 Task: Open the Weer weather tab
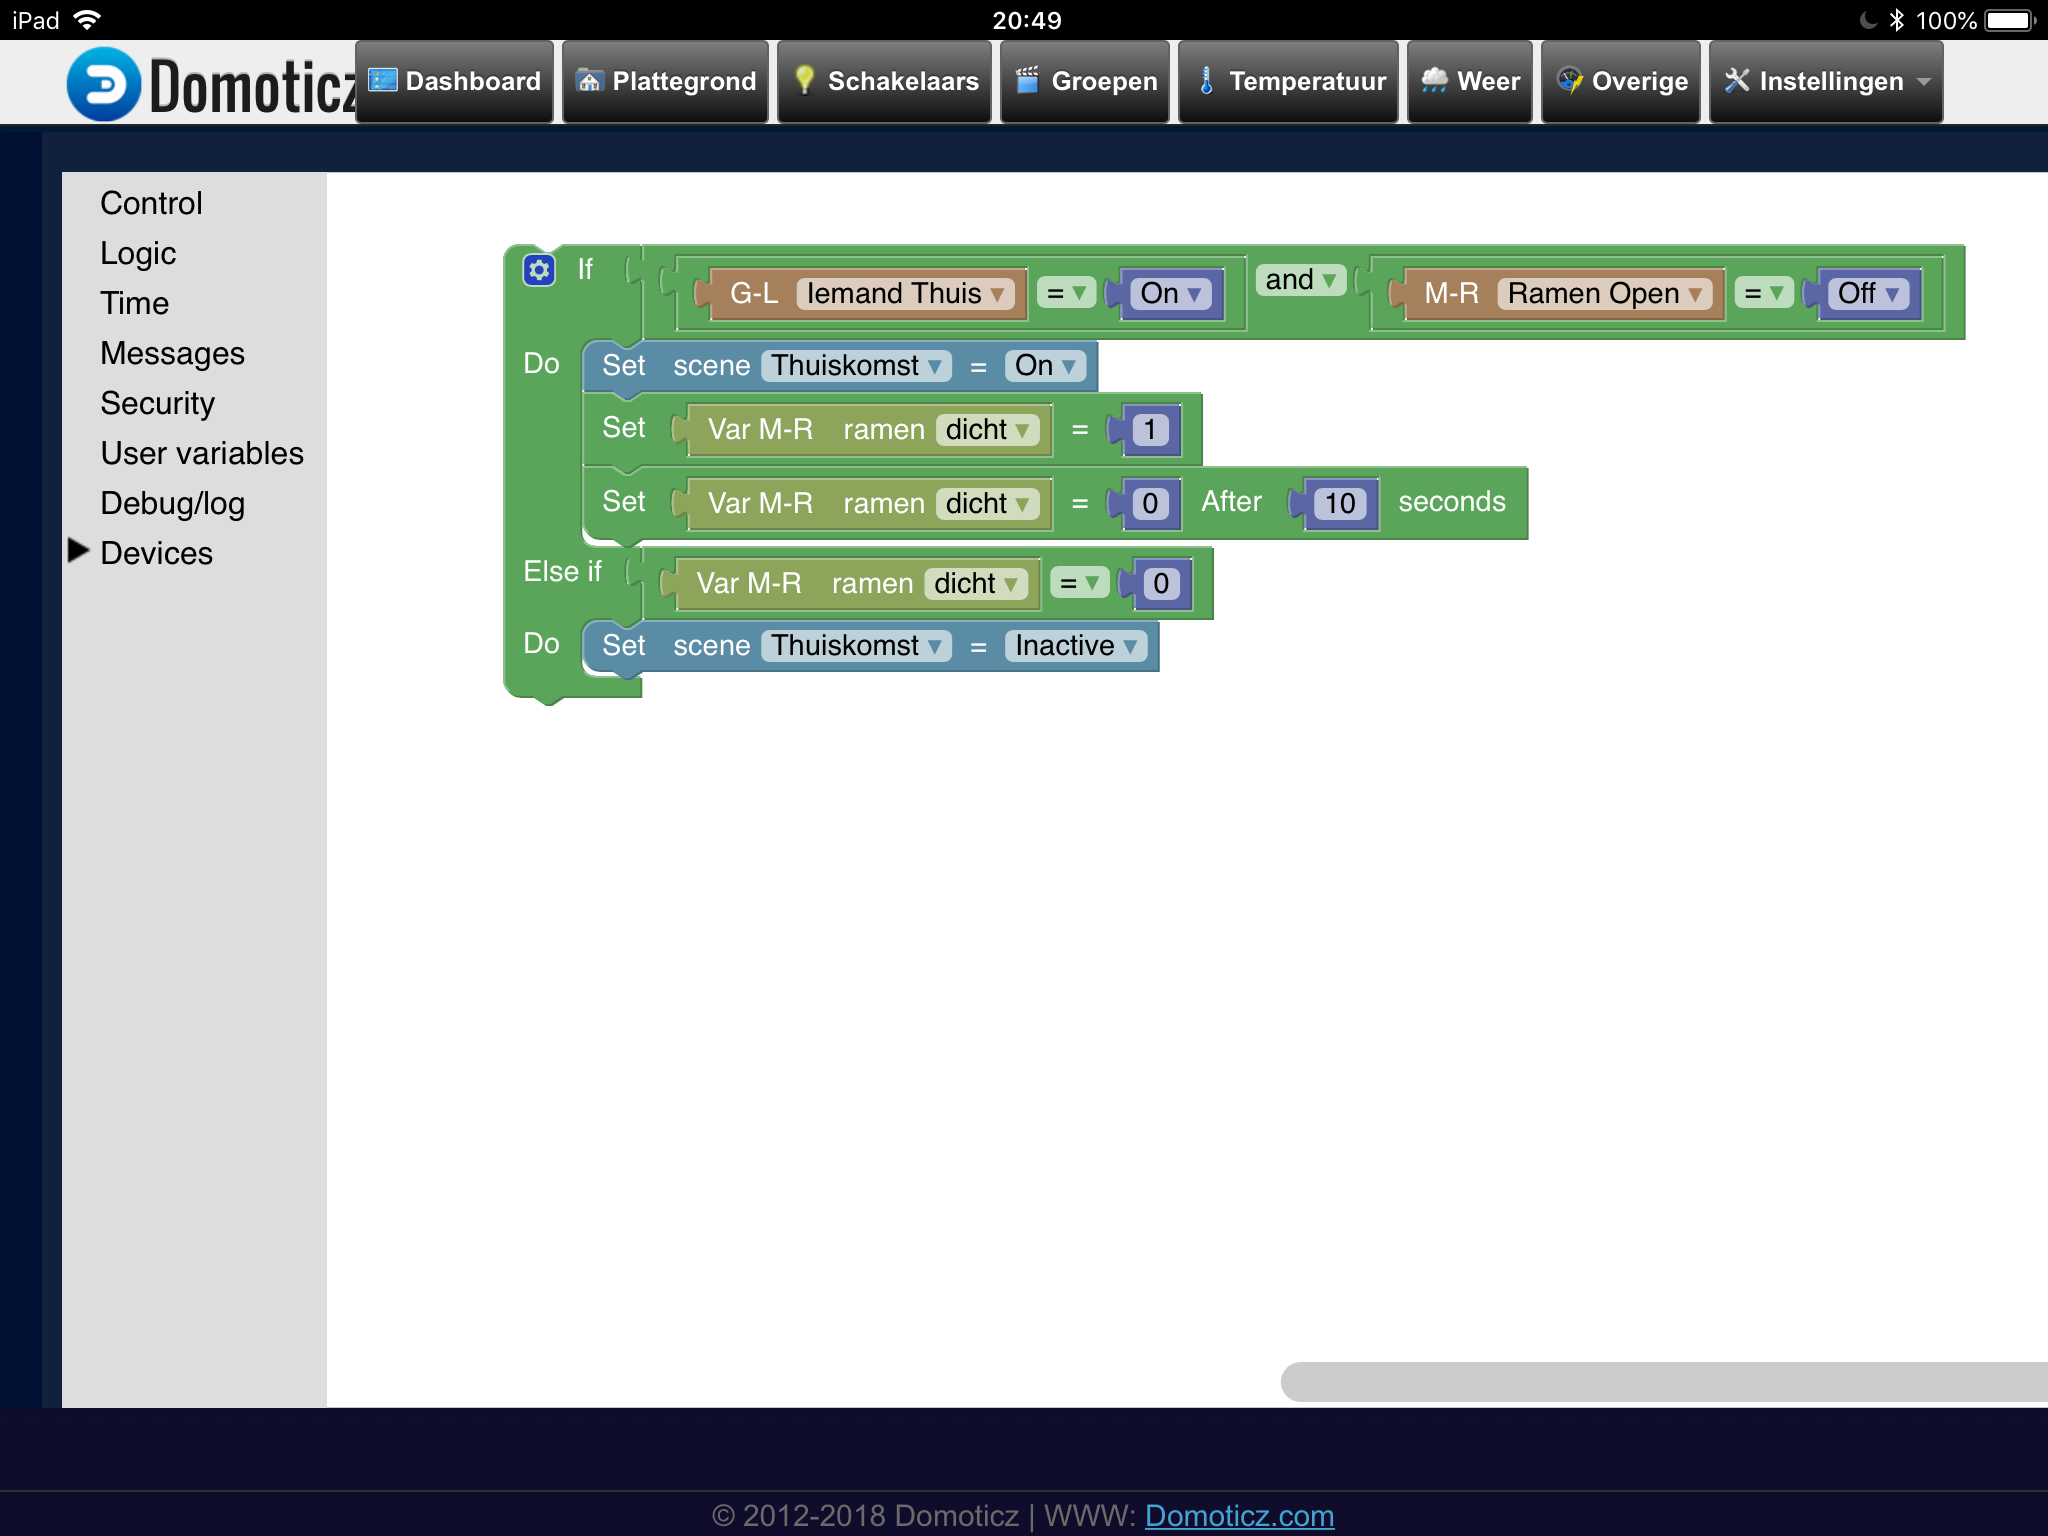click(1470, 82)
